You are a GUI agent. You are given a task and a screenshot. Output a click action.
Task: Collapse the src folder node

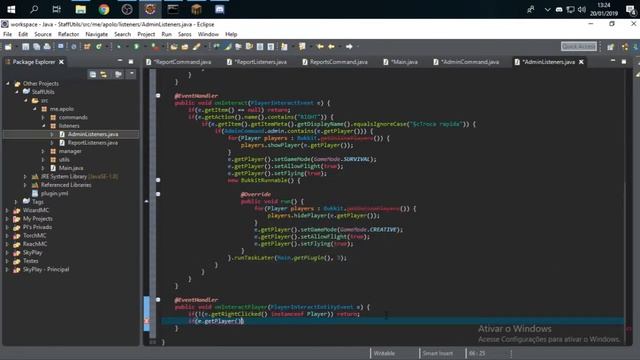(26, 100)
